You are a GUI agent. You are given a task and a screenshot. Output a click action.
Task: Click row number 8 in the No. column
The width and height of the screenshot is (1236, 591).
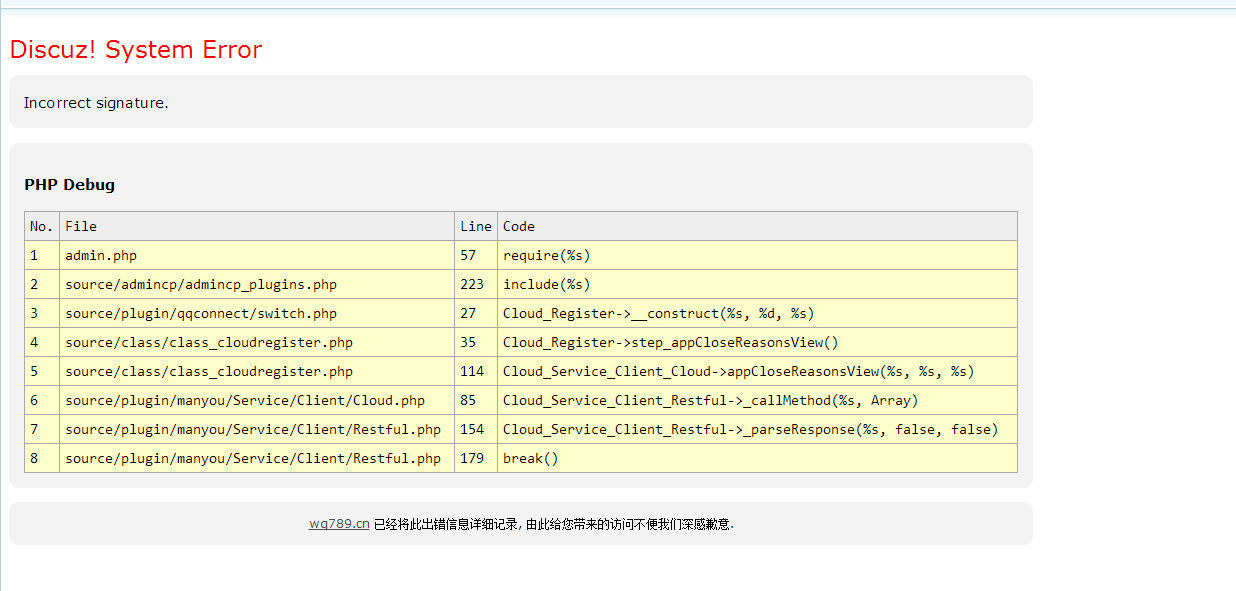42,458
